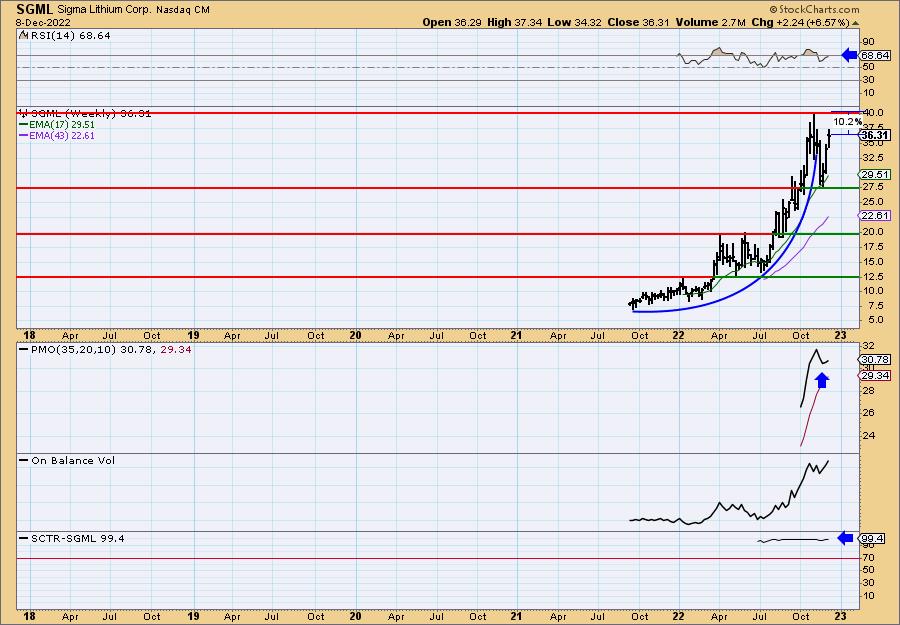Click the High 37.34 value
Viewport: 900px width, 625px height.
coord(514,22)
